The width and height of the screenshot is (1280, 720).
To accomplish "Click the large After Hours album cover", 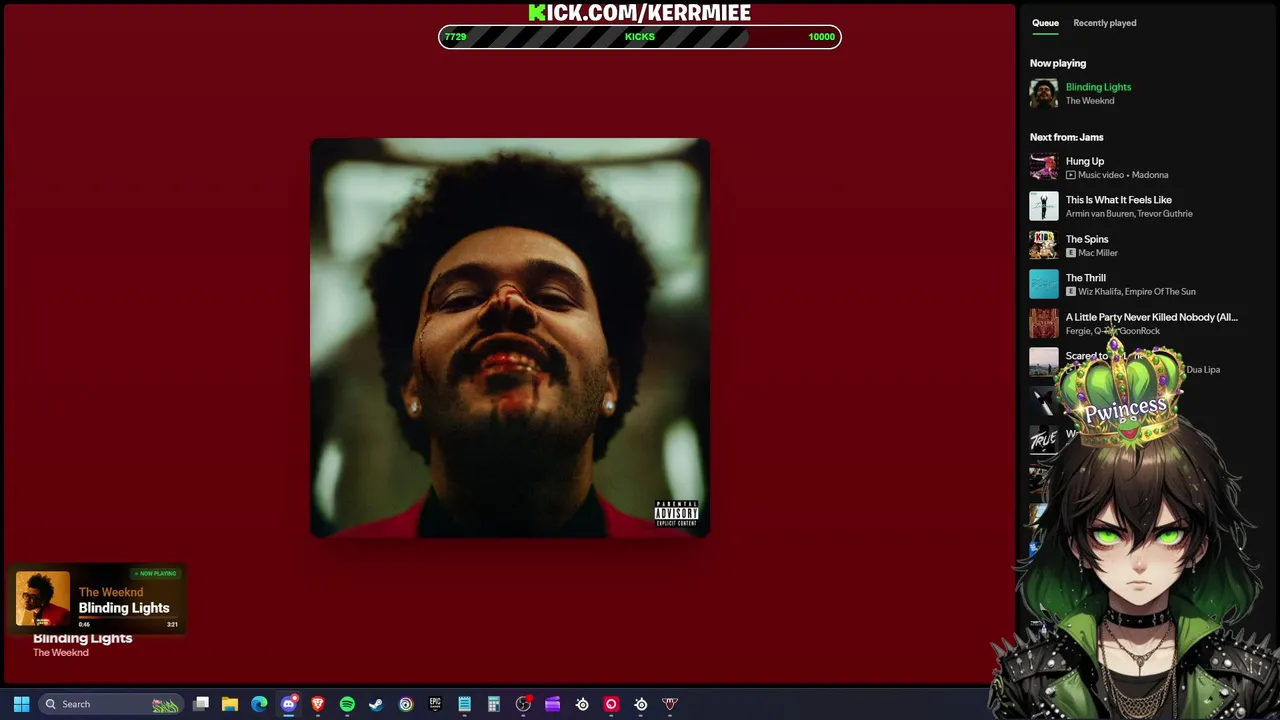I will tap(510, 338).
